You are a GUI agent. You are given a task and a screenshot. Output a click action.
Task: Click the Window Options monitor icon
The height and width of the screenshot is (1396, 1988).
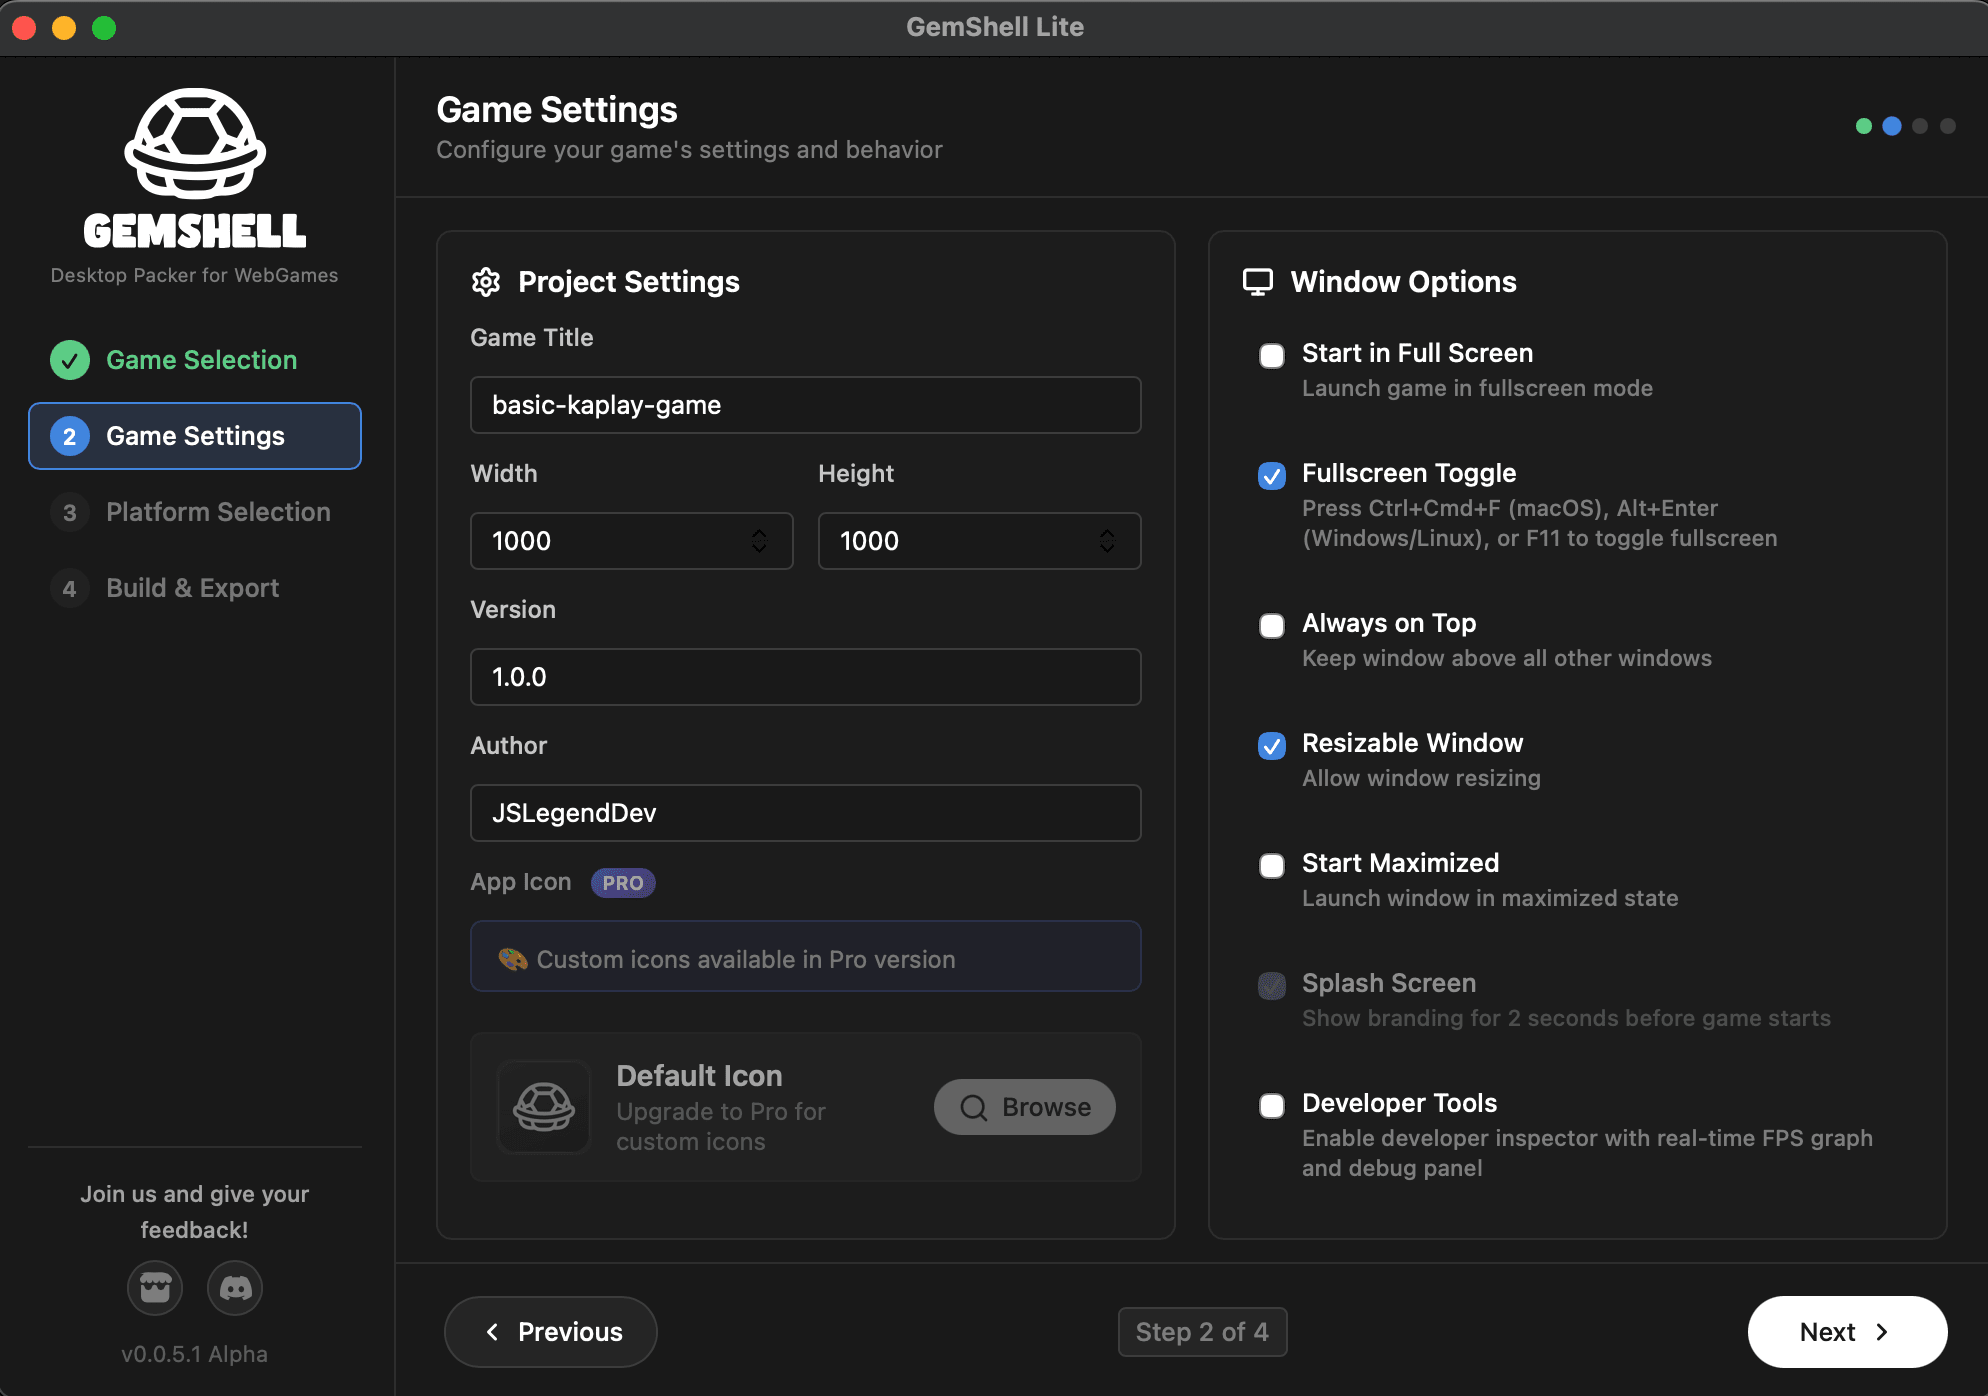[1258, 282]
